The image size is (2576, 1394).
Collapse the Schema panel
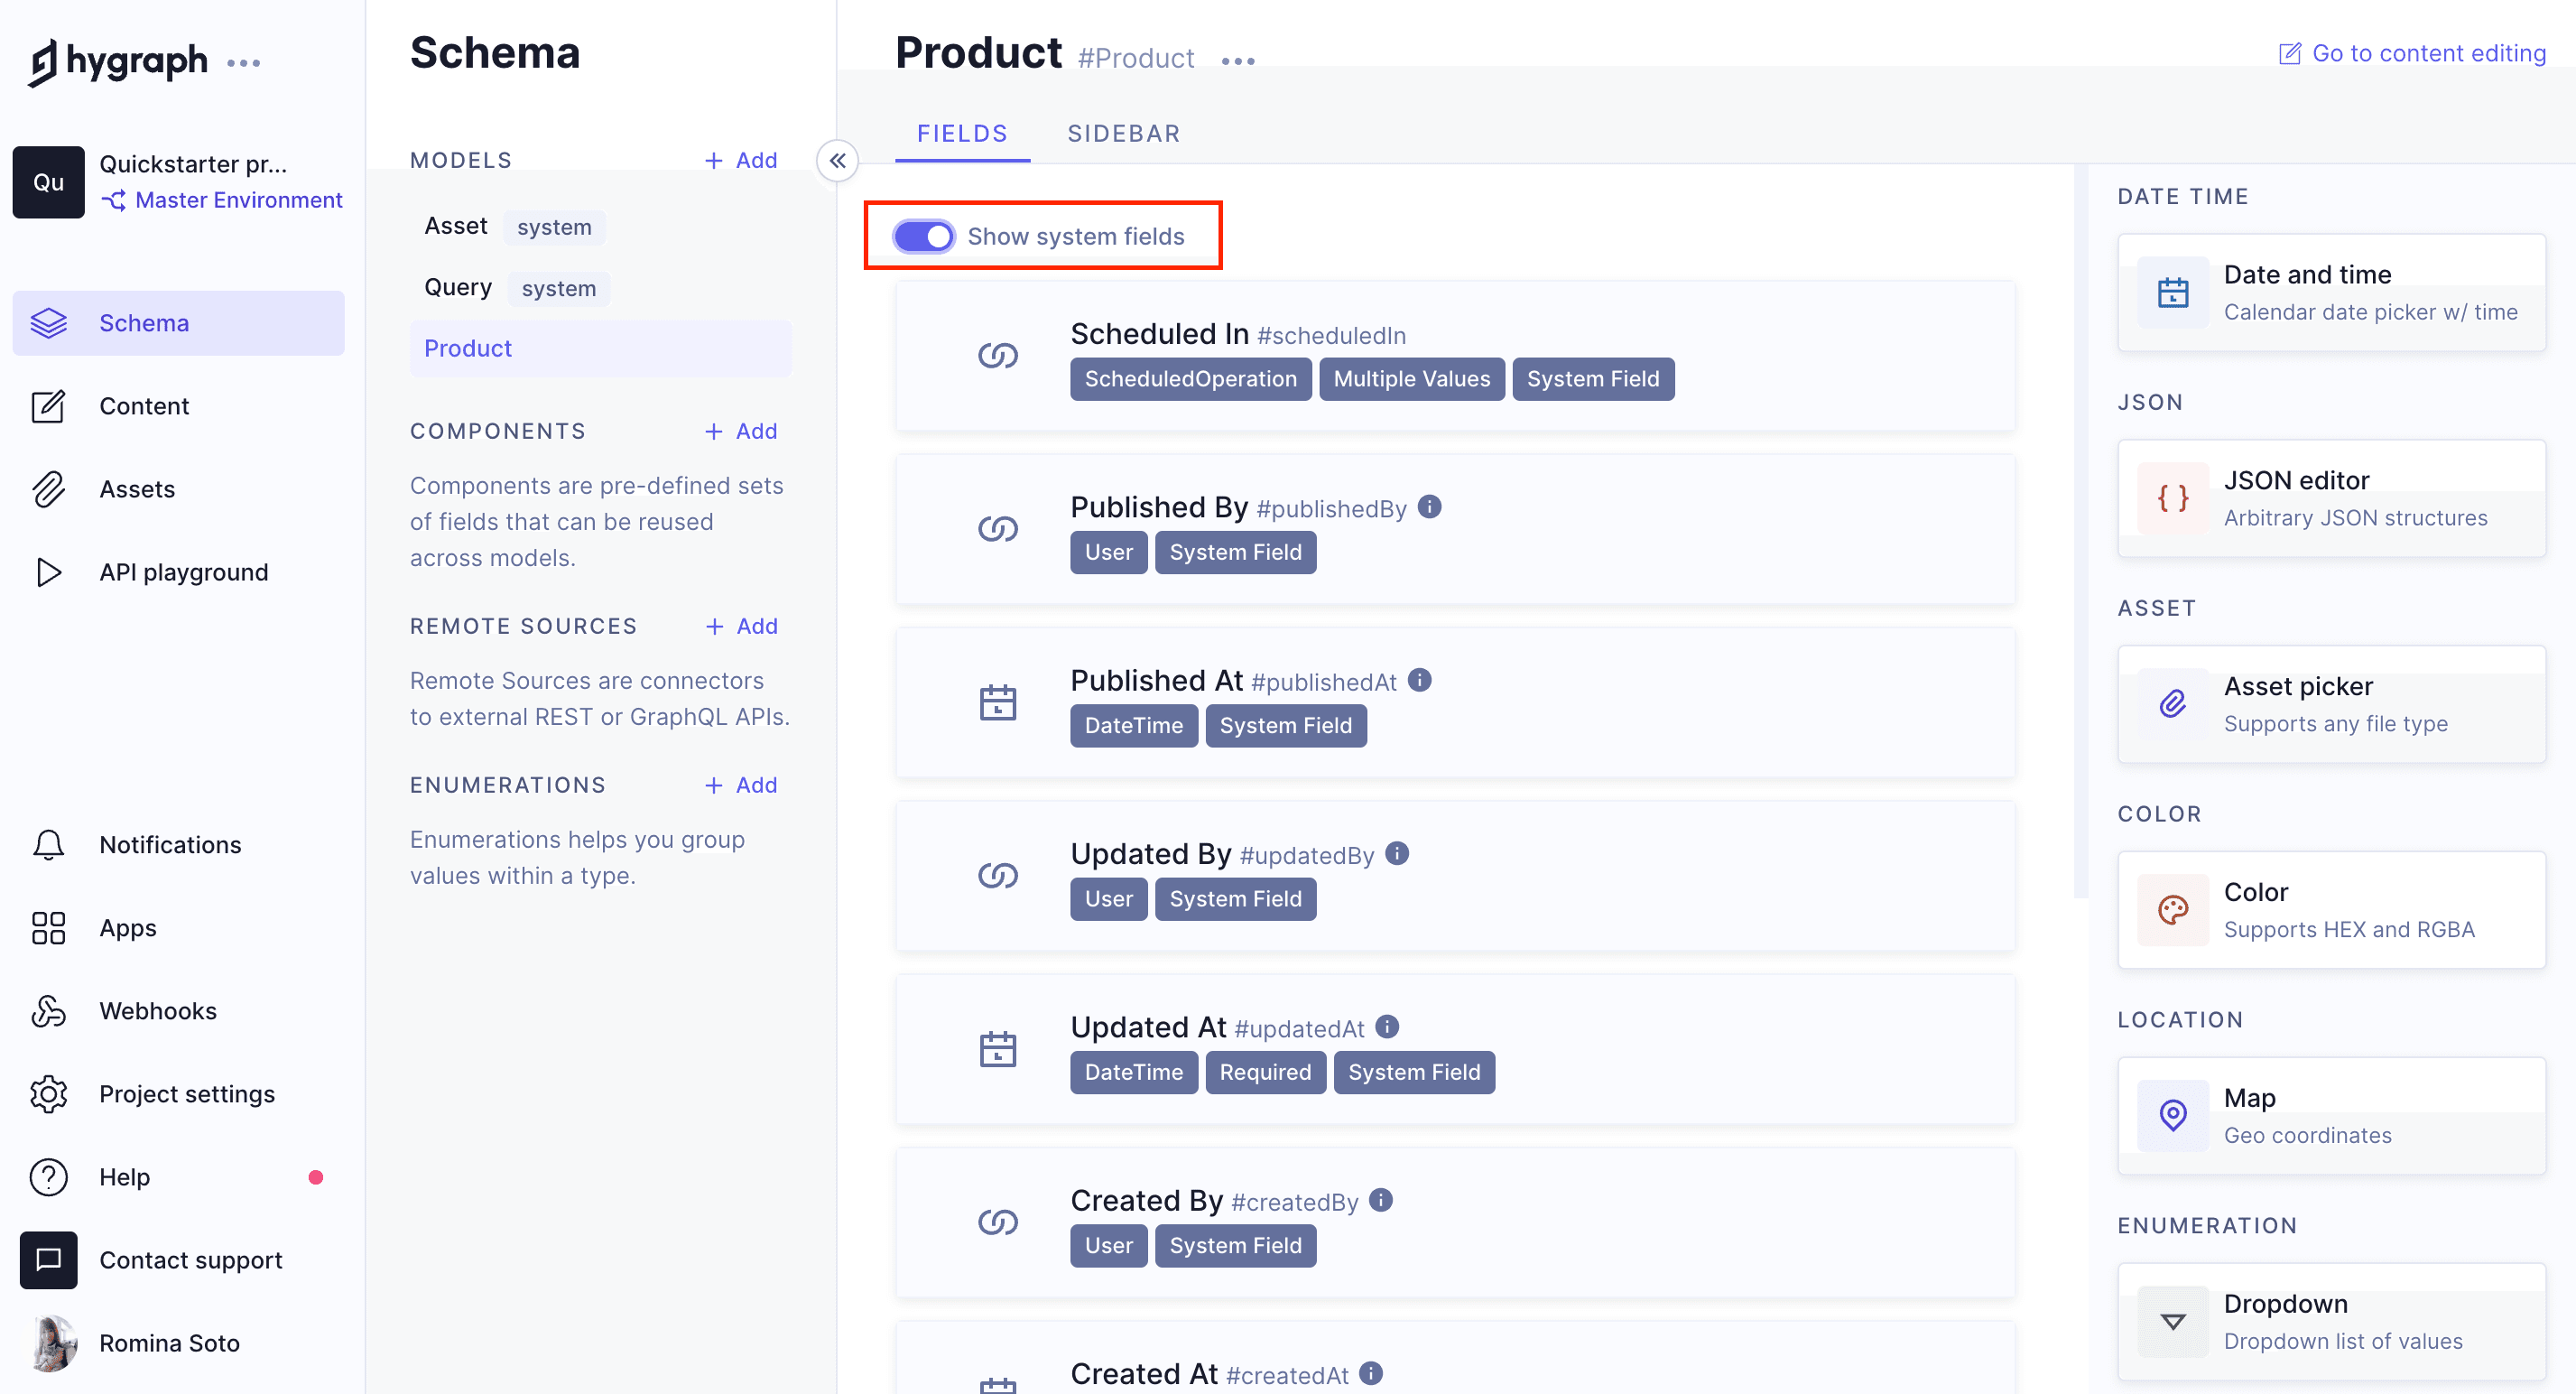click(x=837, y=160)
